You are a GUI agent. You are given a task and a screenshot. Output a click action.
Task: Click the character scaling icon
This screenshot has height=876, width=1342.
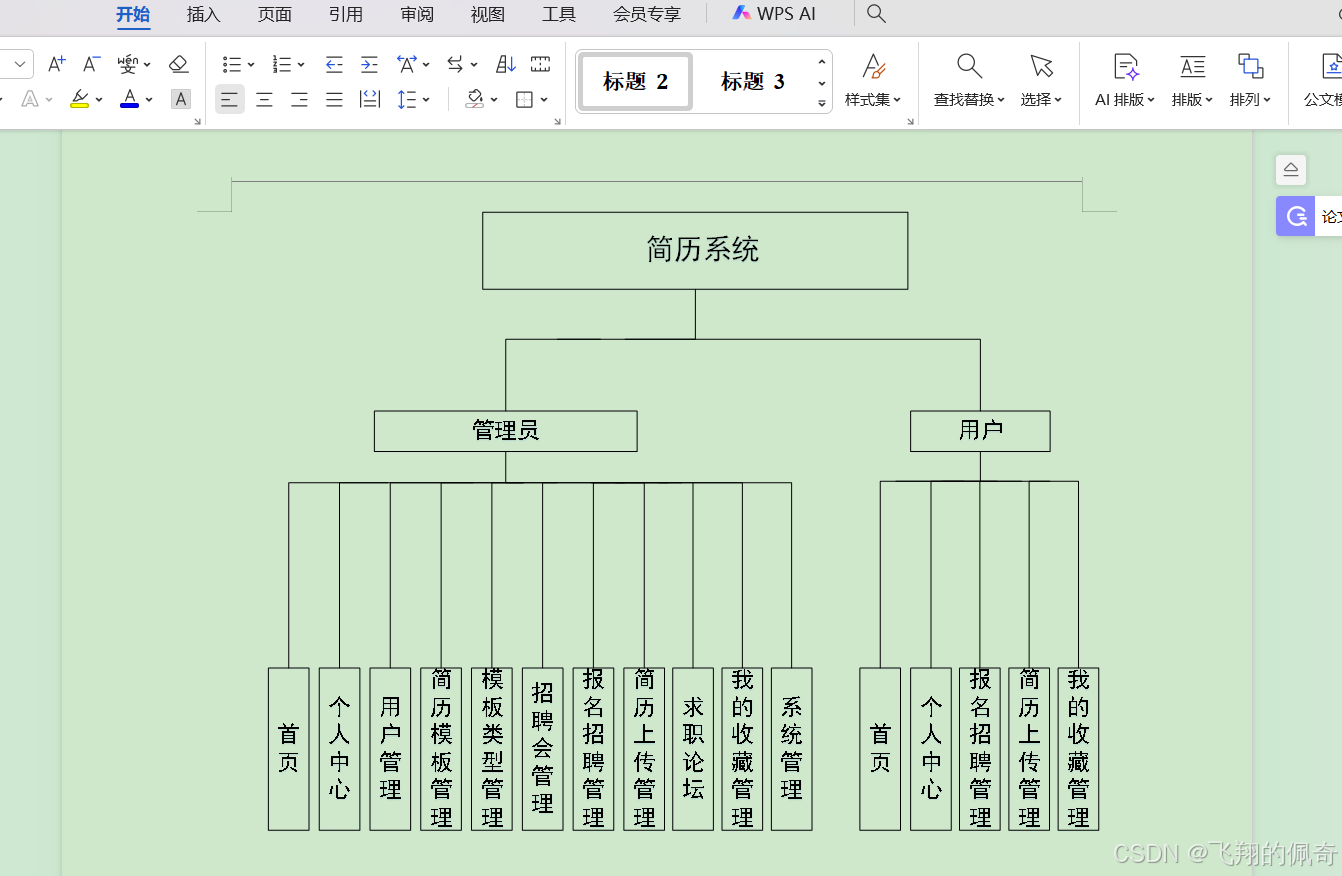(406, 64)
